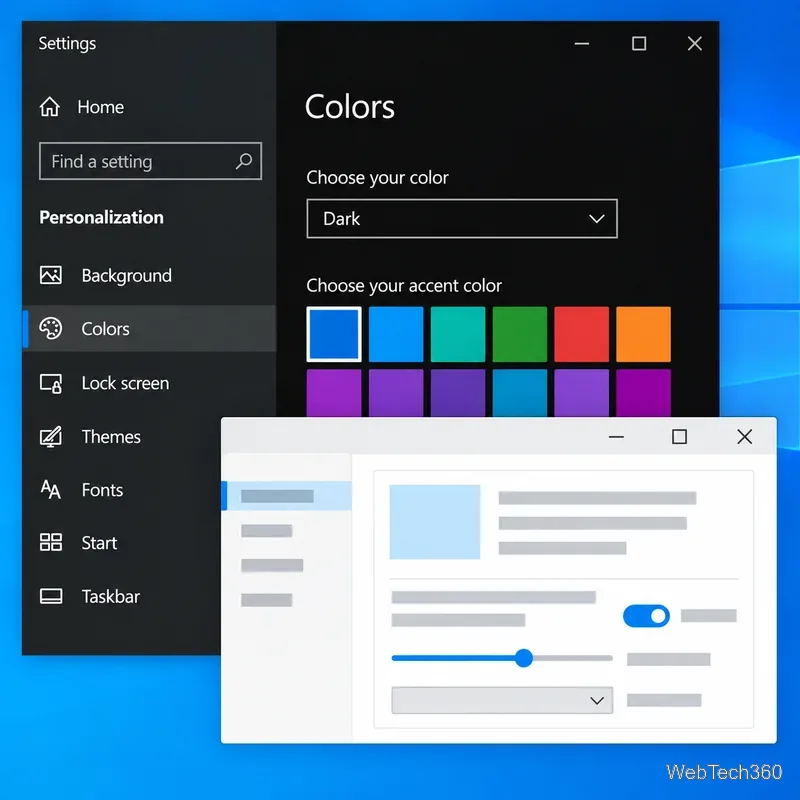Open the Dark color mode dropdown

[462, 218]
